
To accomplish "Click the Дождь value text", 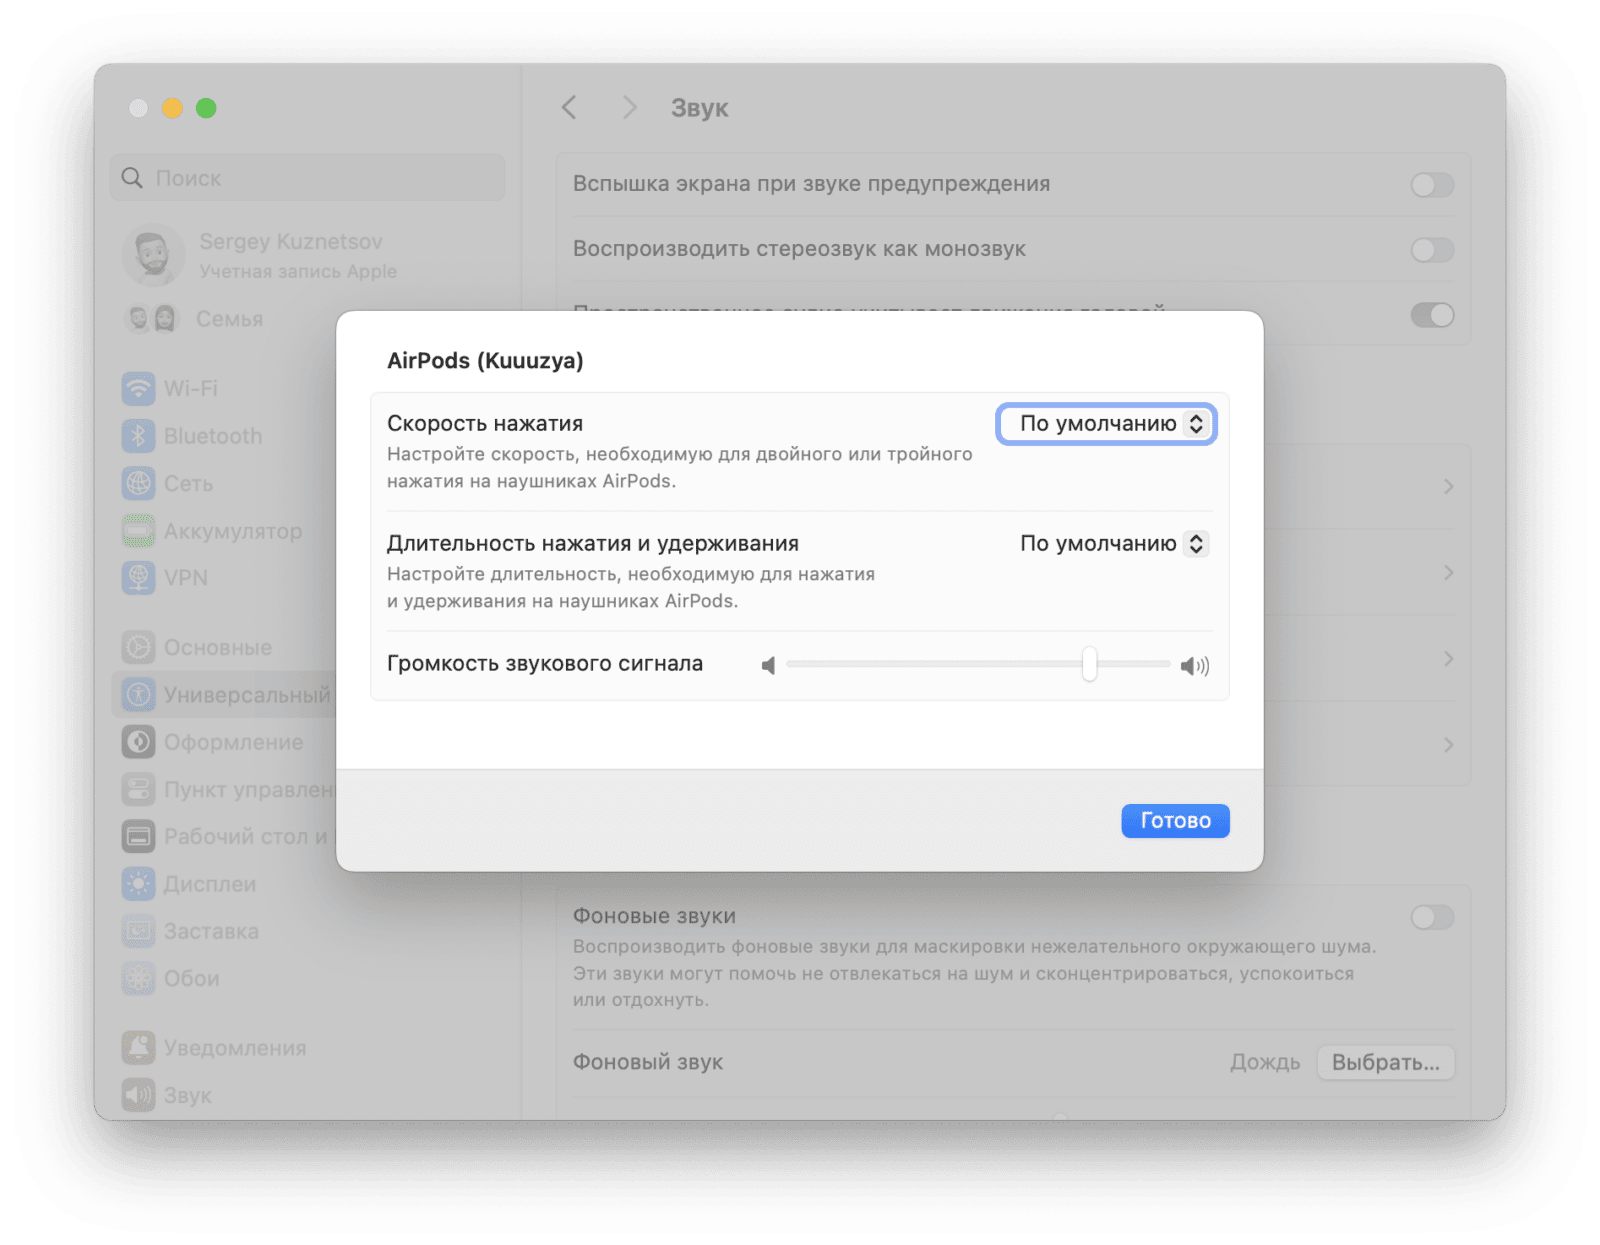I will 1265,1062.
